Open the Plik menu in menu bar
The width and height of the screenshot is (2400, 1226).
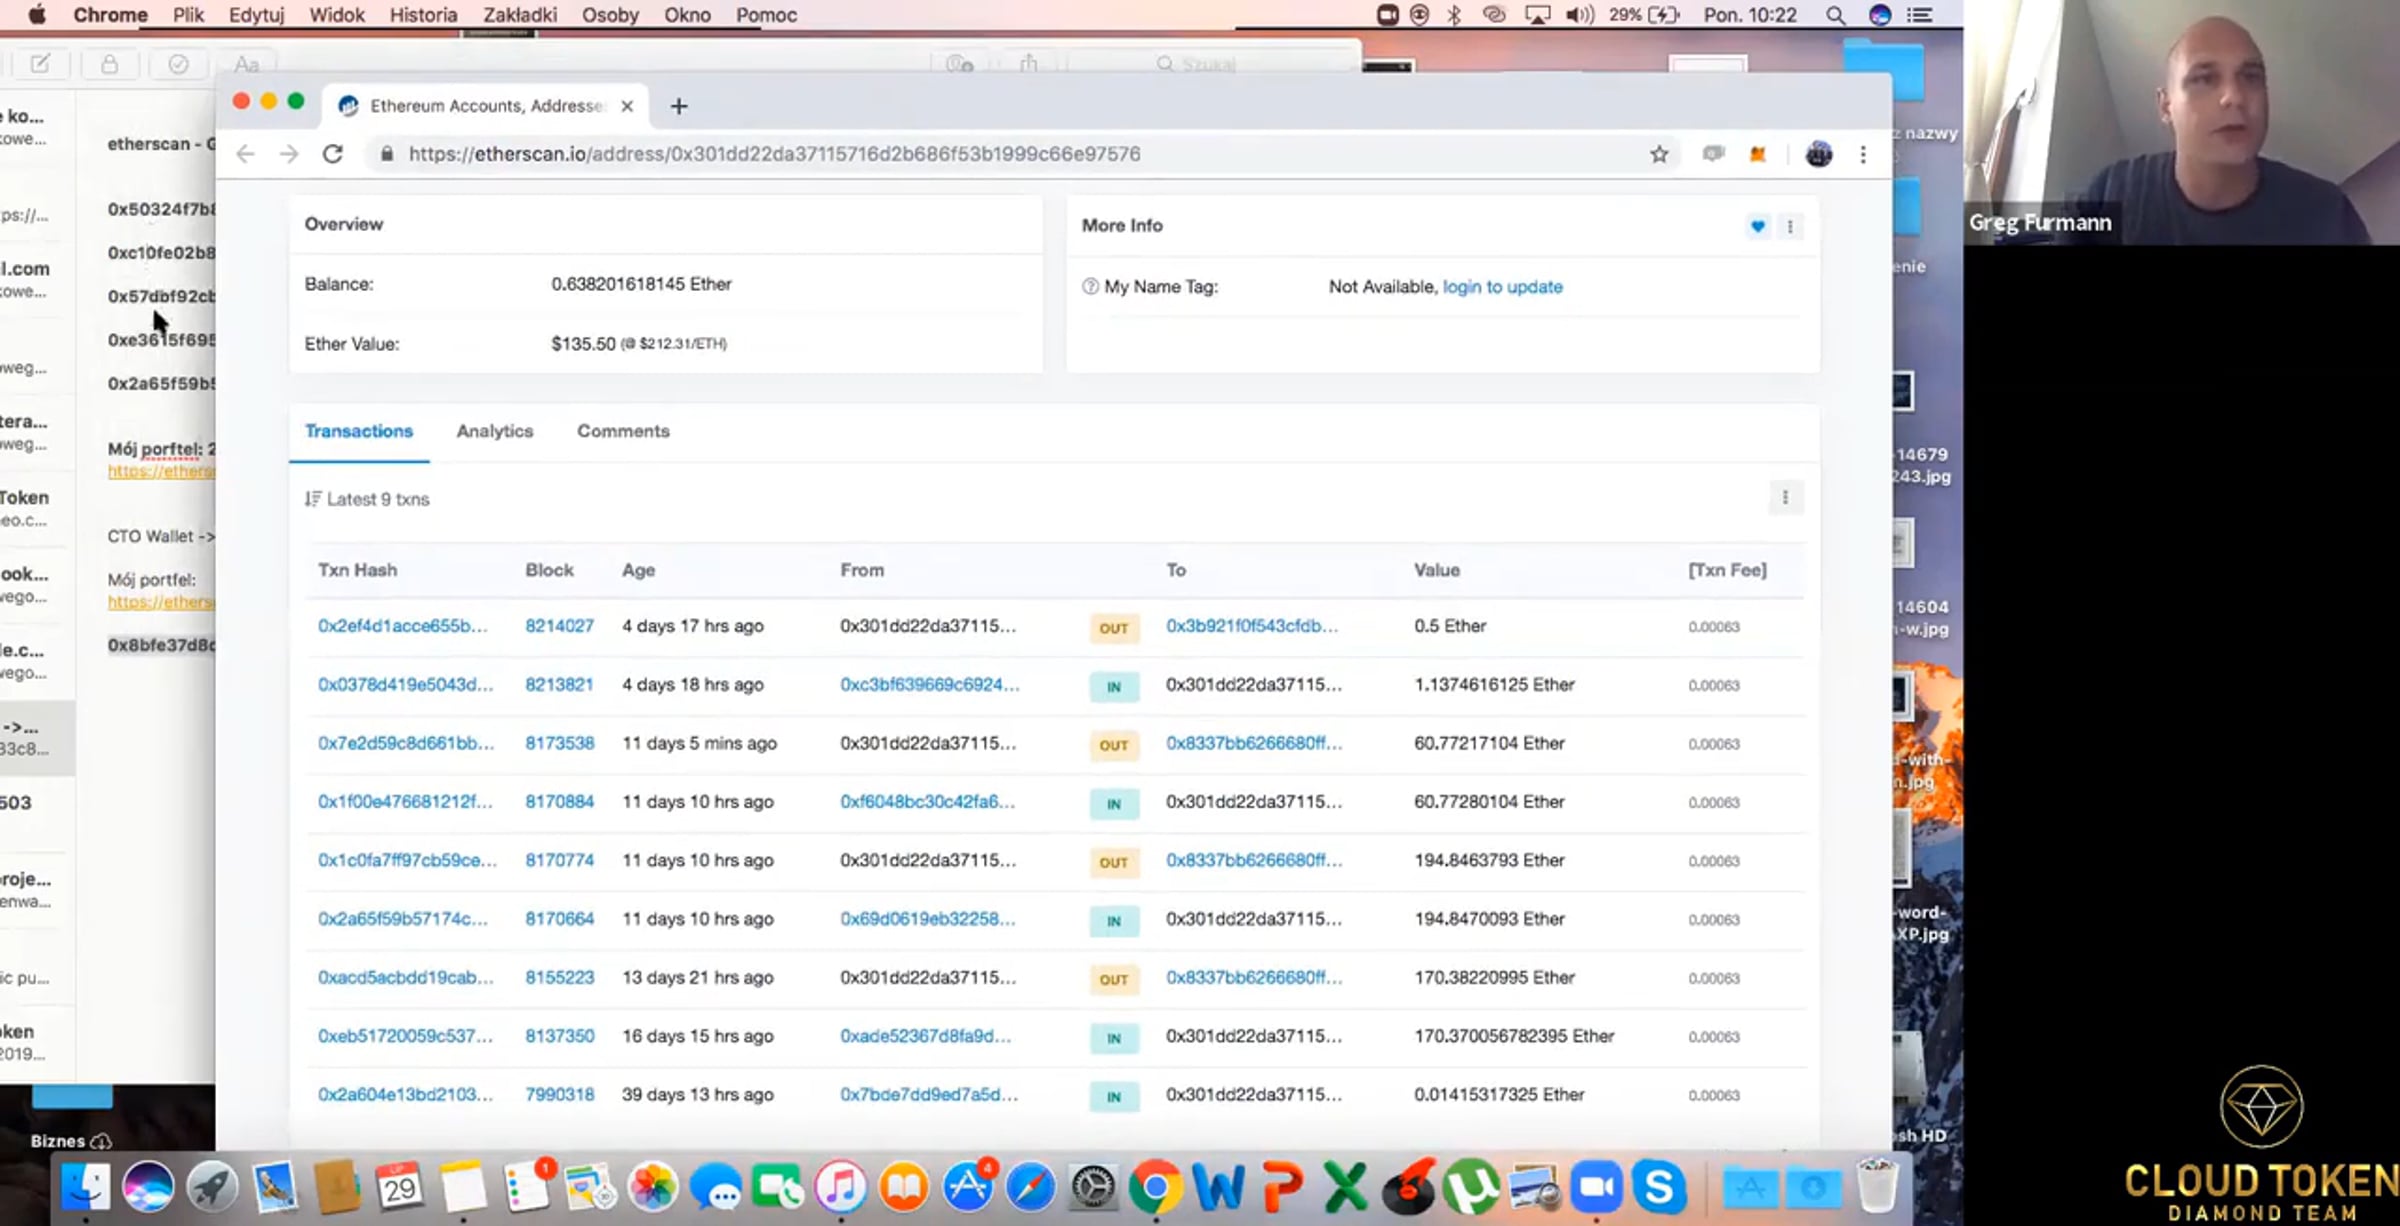point(188,15)
